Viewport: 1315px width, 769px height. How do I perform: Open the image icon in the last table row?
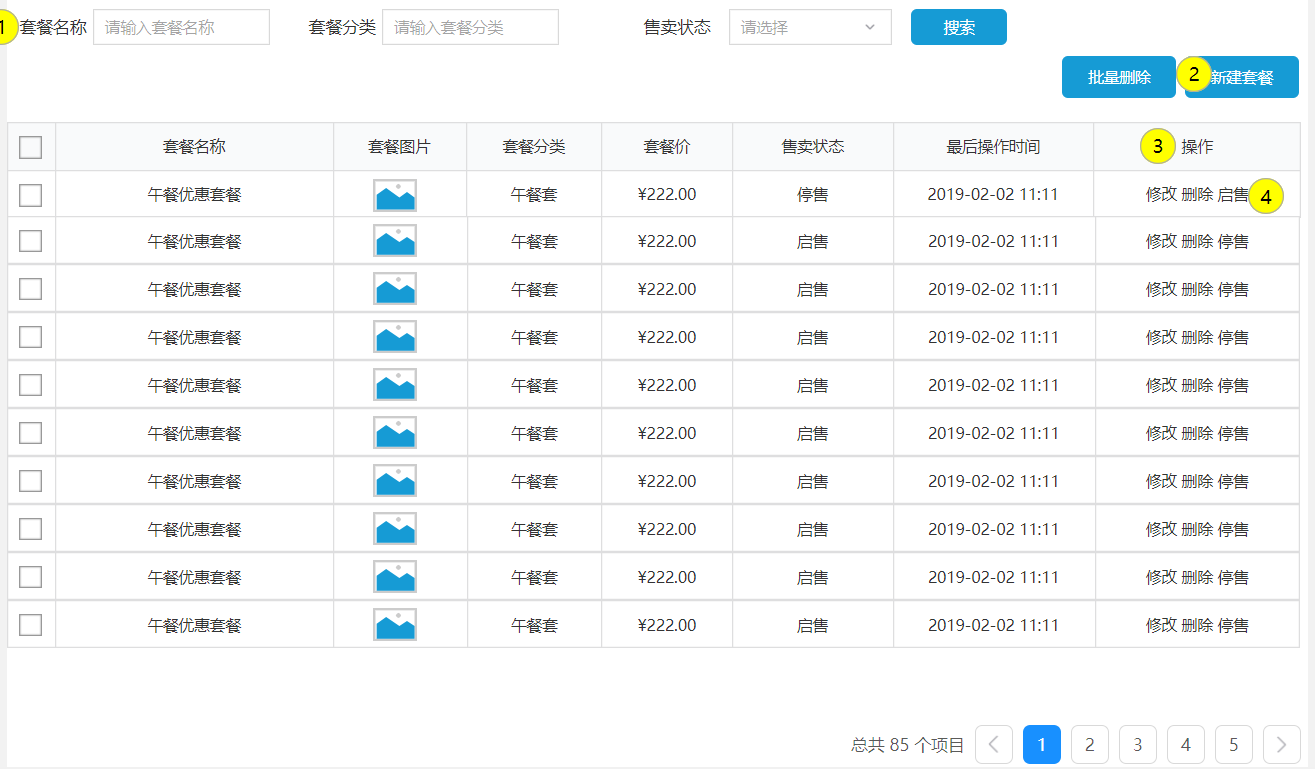click(395, 625)
